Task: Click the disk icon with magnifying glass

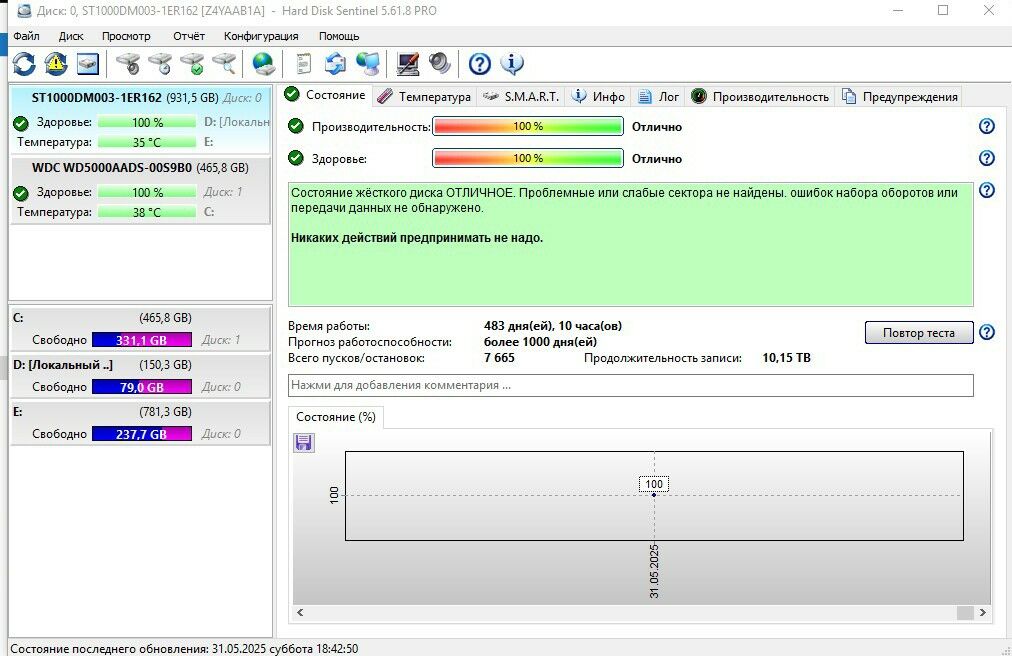Action: [224, 64]
